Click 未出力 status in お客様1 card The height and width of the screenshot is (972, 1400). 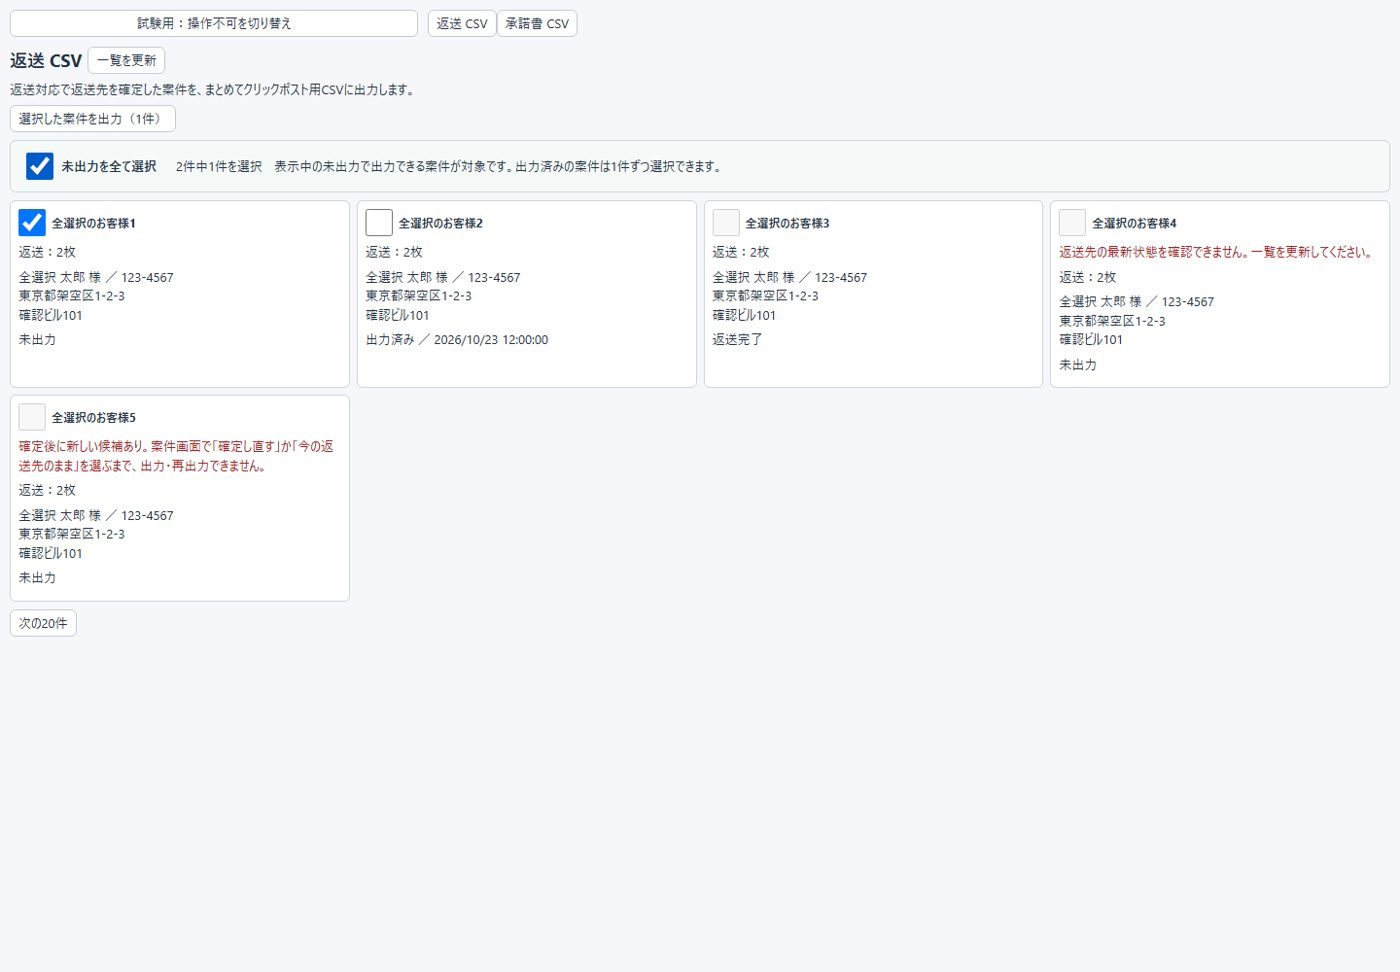37,340
